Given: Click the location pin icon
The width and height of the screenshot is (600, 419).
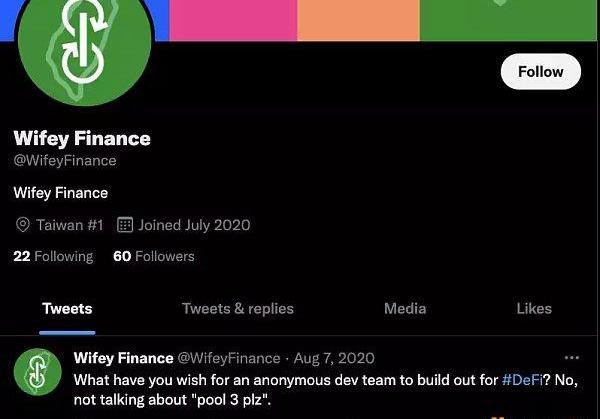Looking at the screenshot, I should click(22, 225).
